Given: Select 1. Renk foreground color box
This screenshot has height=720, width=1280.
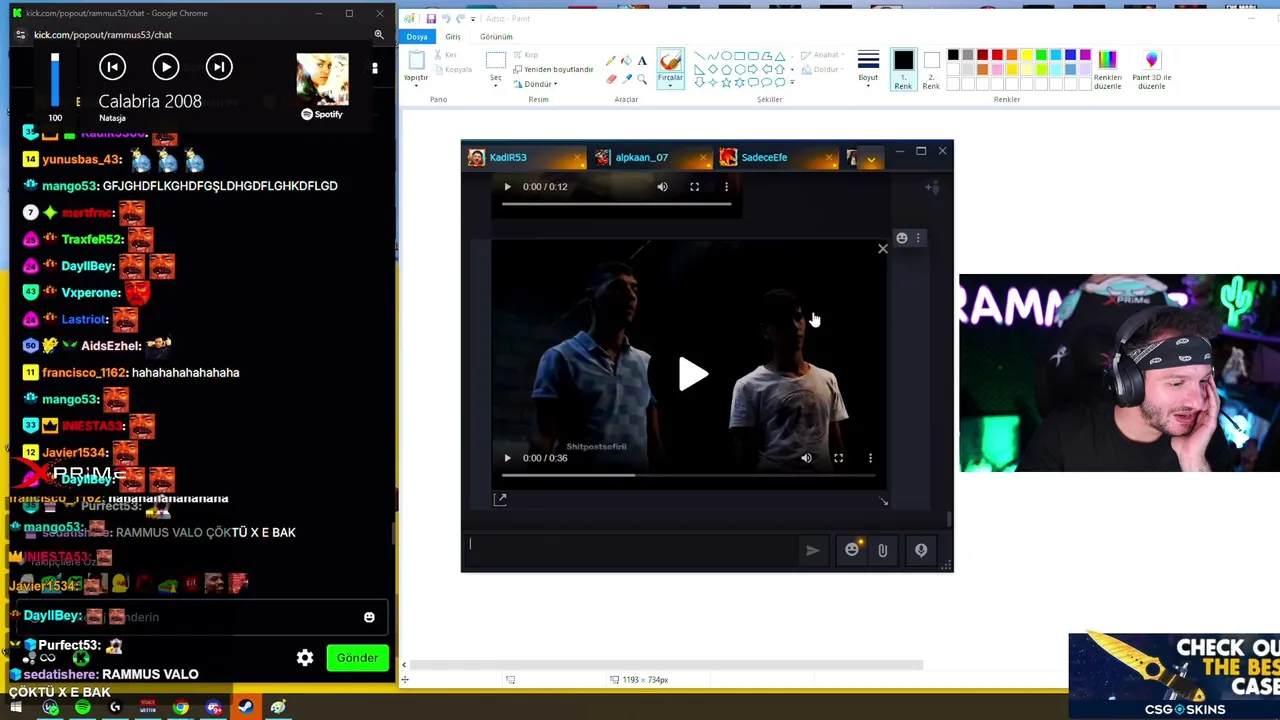Looking at the screenshot, I should point(903,70).
